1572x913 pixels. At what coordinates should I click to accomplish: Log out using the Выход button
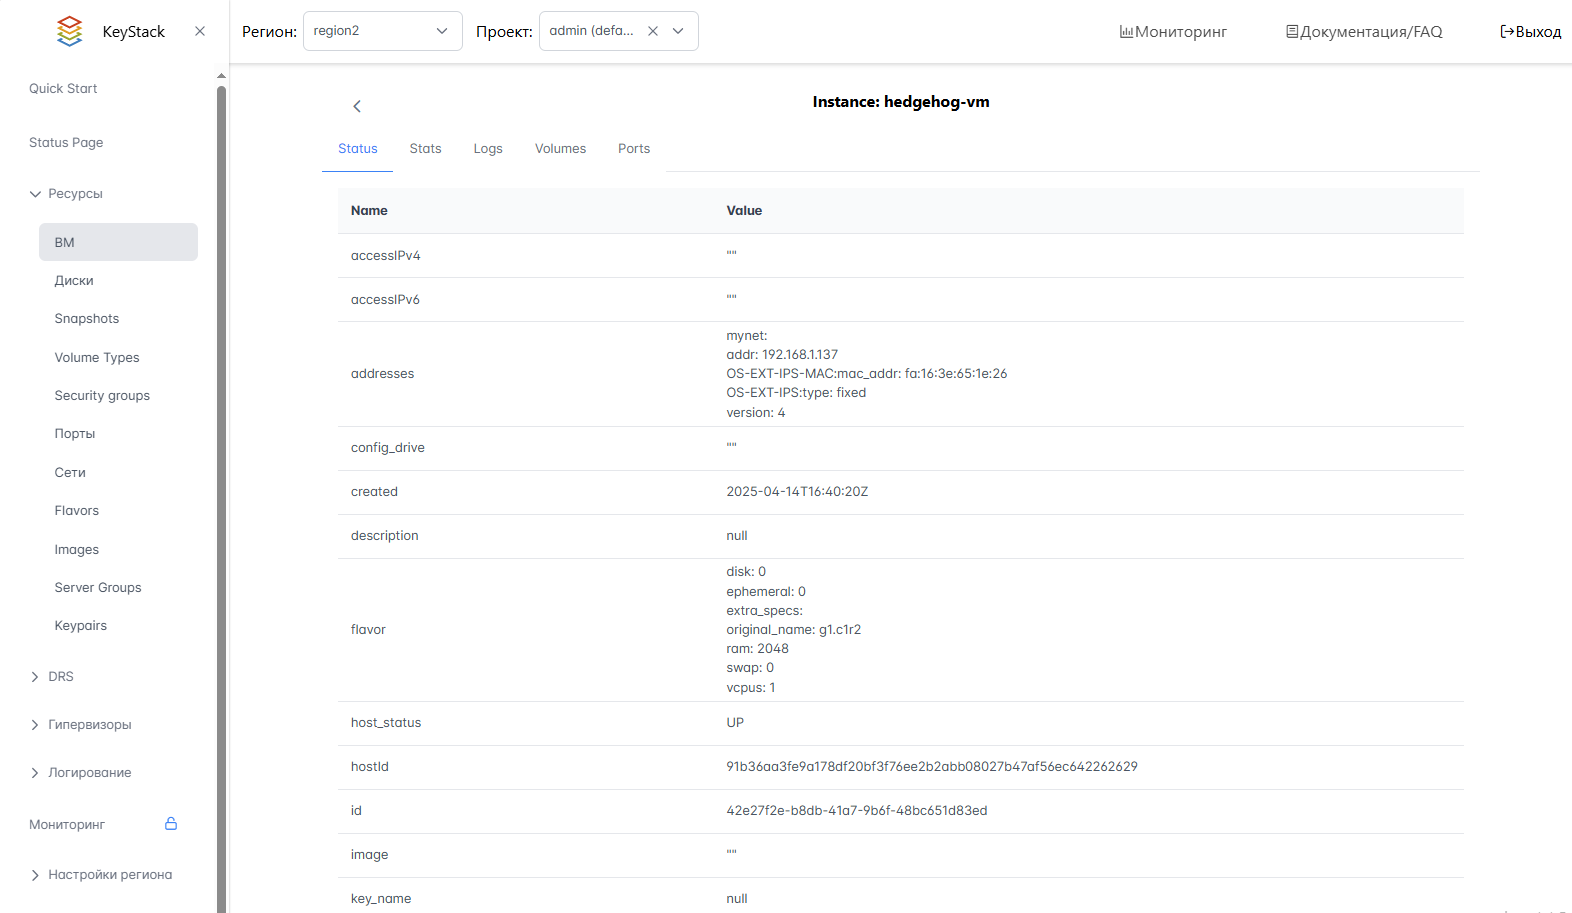1530,32
